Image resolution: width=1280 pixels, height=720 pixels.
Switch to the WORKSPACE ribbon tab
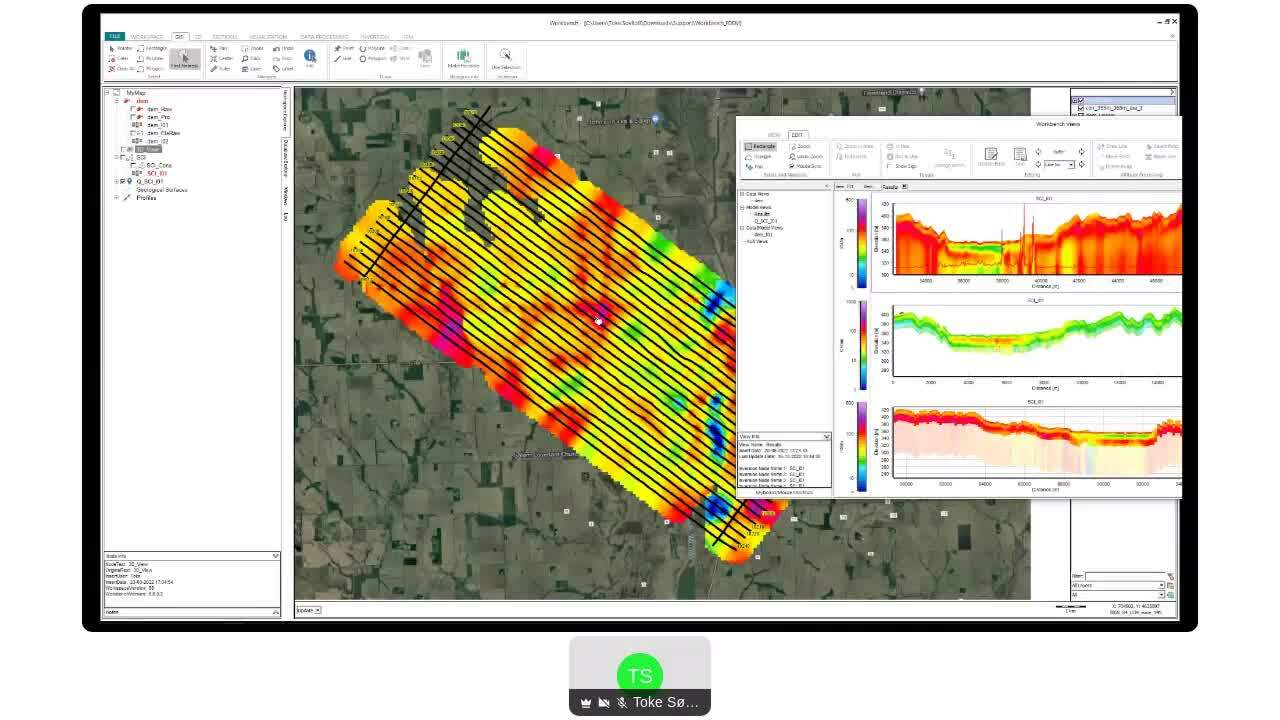click(x=146, y=36)
